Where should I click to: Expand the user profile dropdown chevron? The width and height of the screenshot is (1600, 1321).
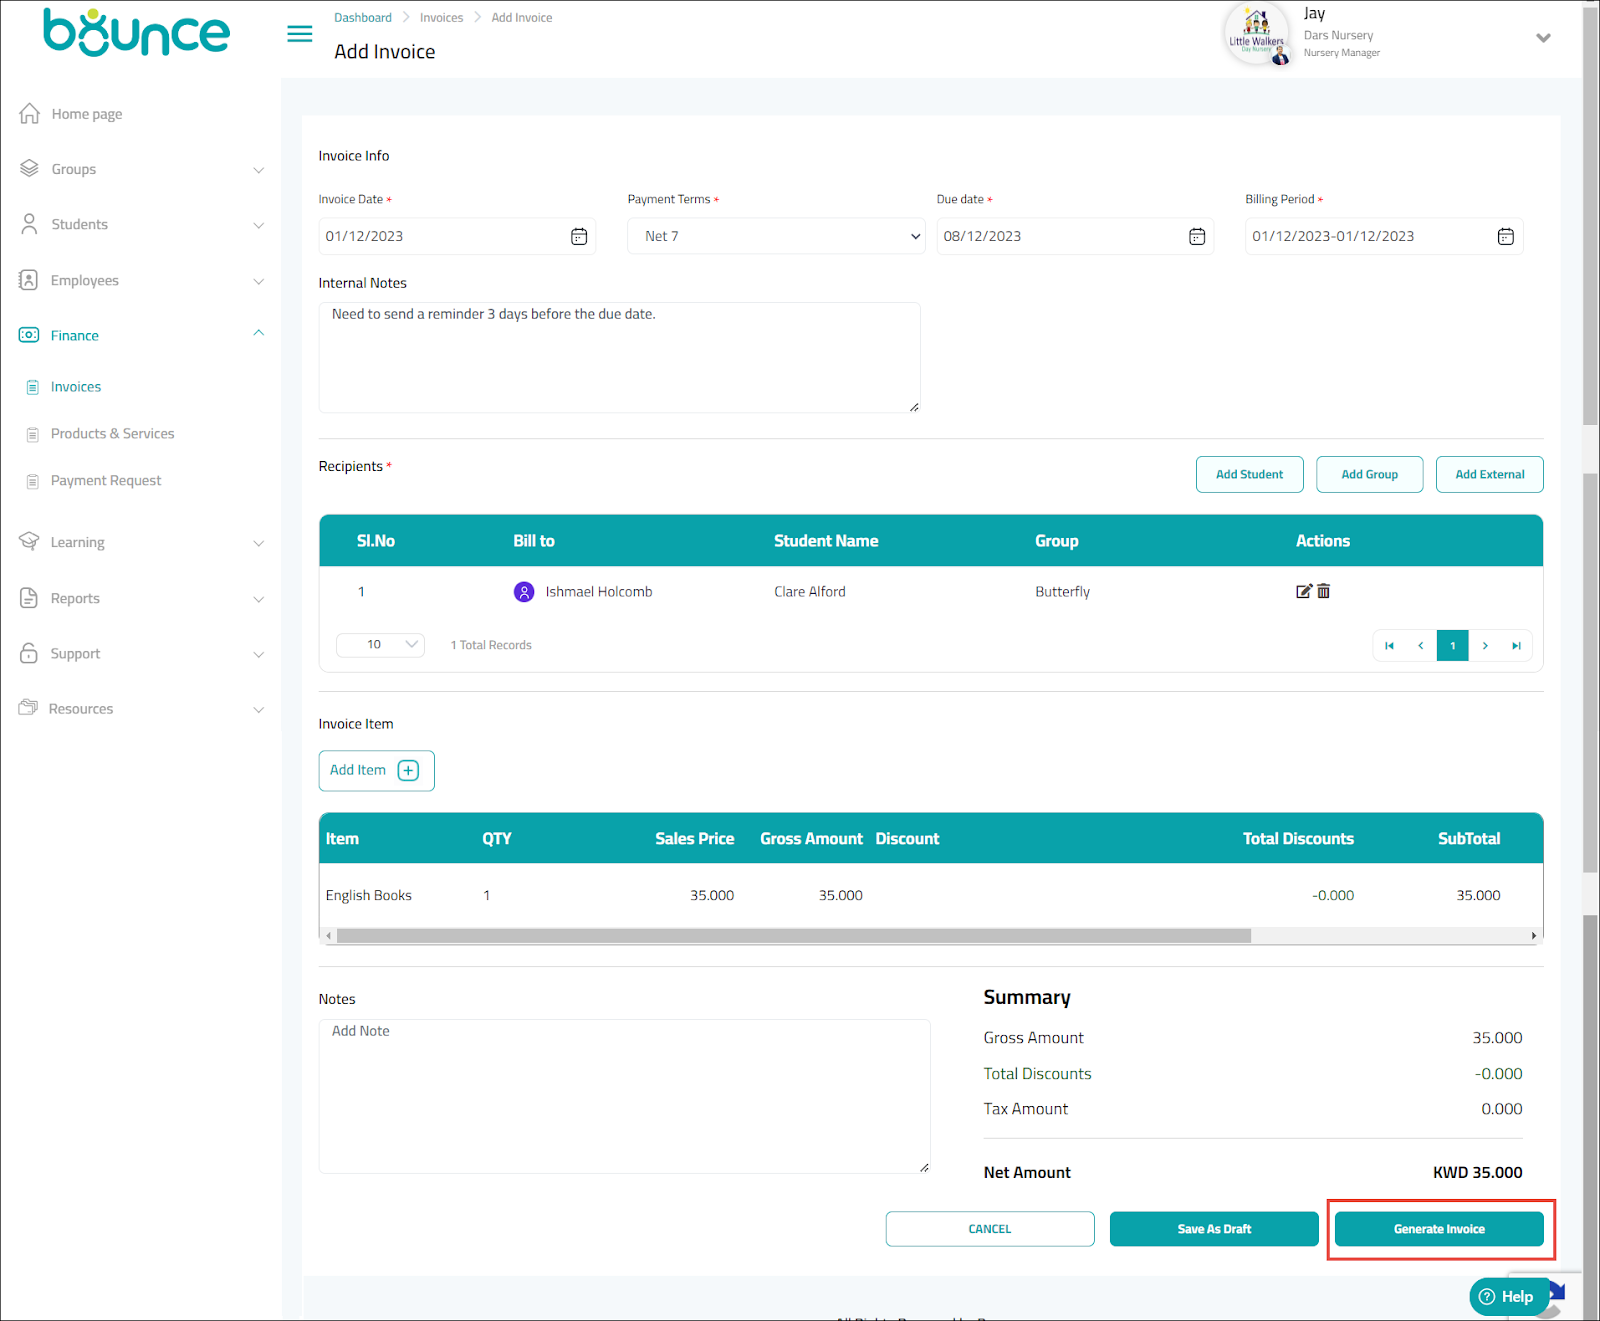(x=1543, y=38)
